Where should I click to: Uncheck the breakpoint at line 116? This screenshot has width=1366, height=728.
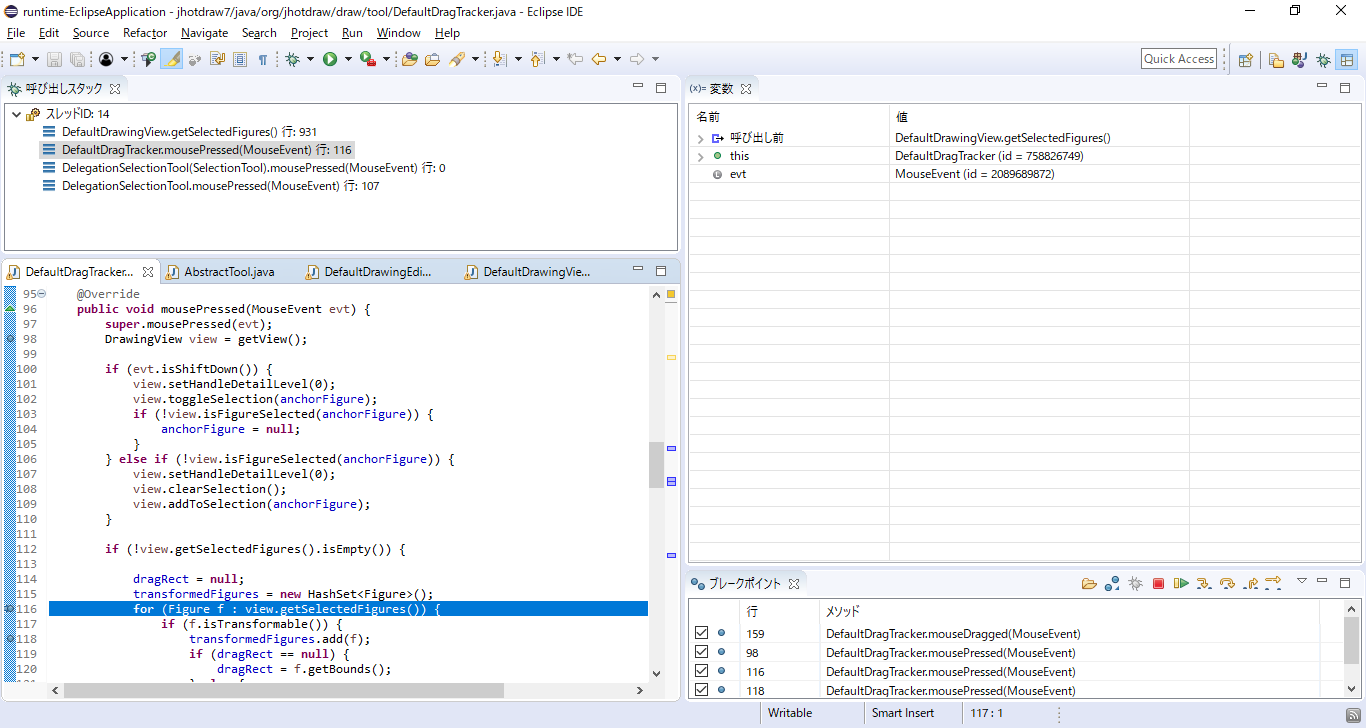point(701,671)
